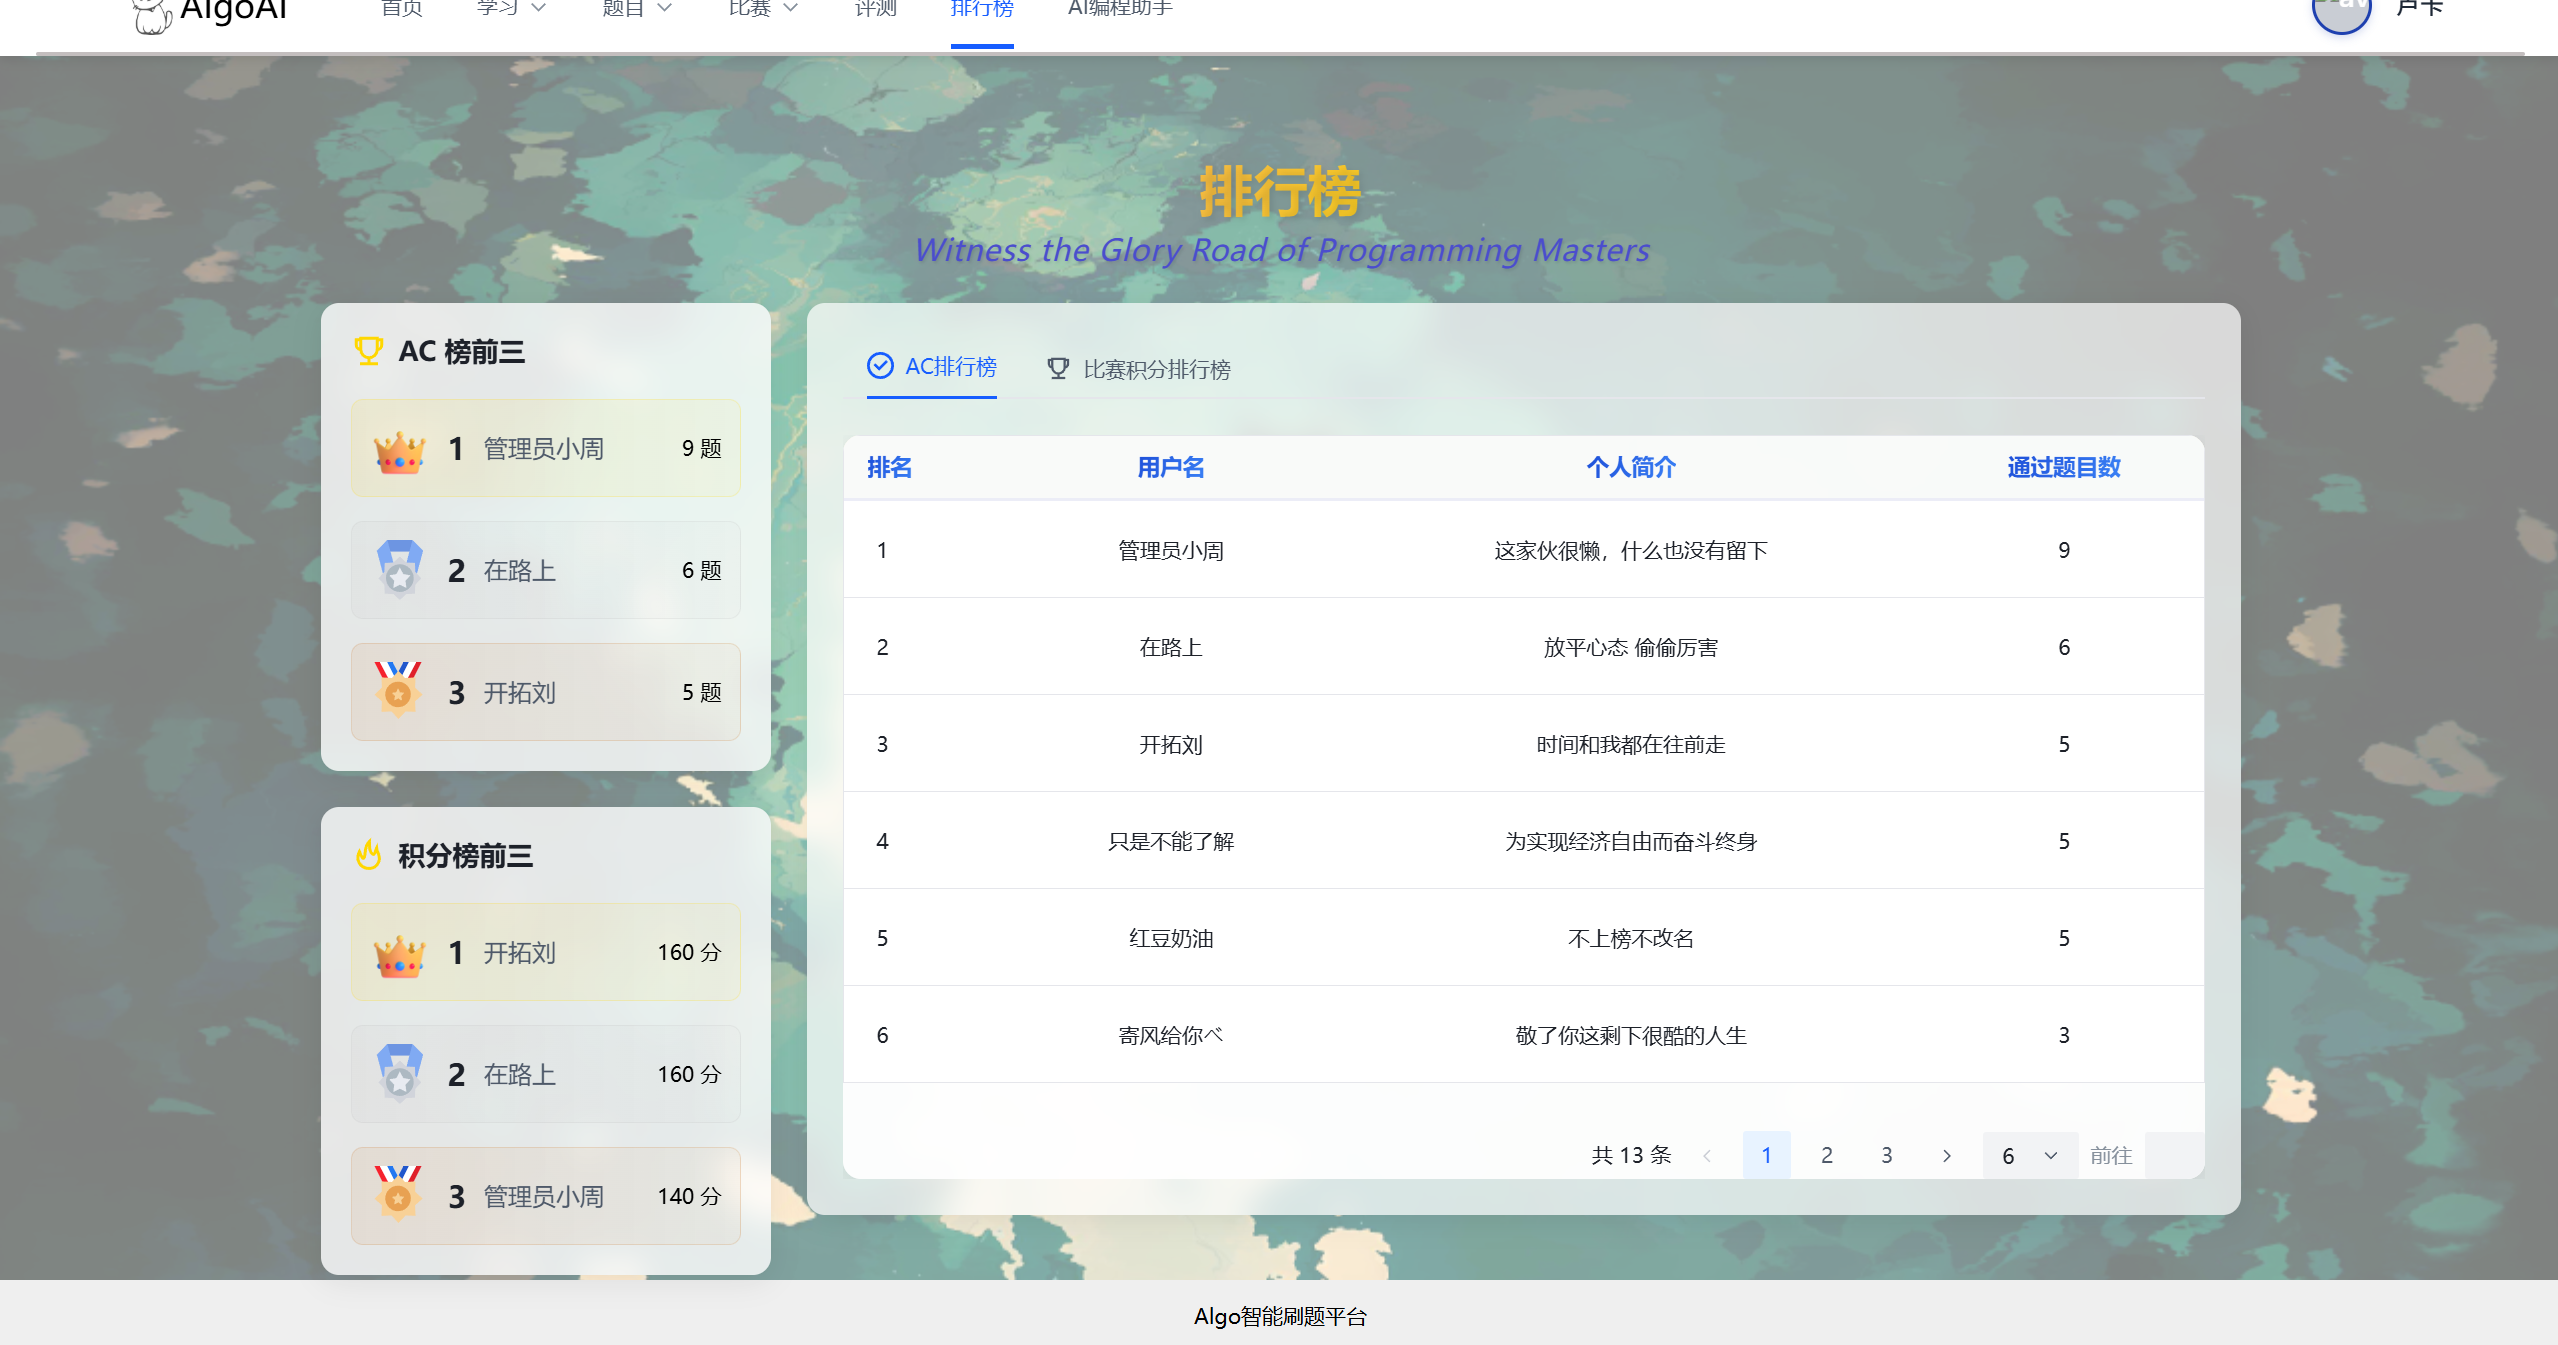Expand the 学习 dropdown in the navigation
This screenshot has height=1345, width=2558.
tap(512, 9)
